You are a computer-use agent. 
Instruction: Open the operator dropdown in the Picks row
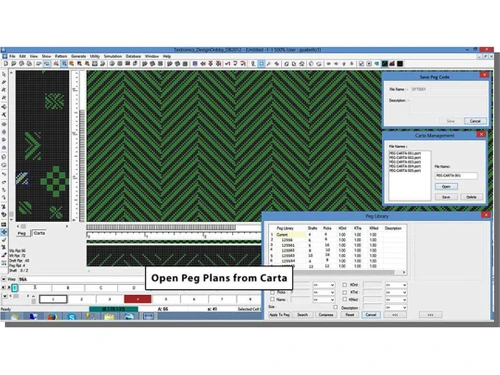pyautogui.click(x=324, y=292)
